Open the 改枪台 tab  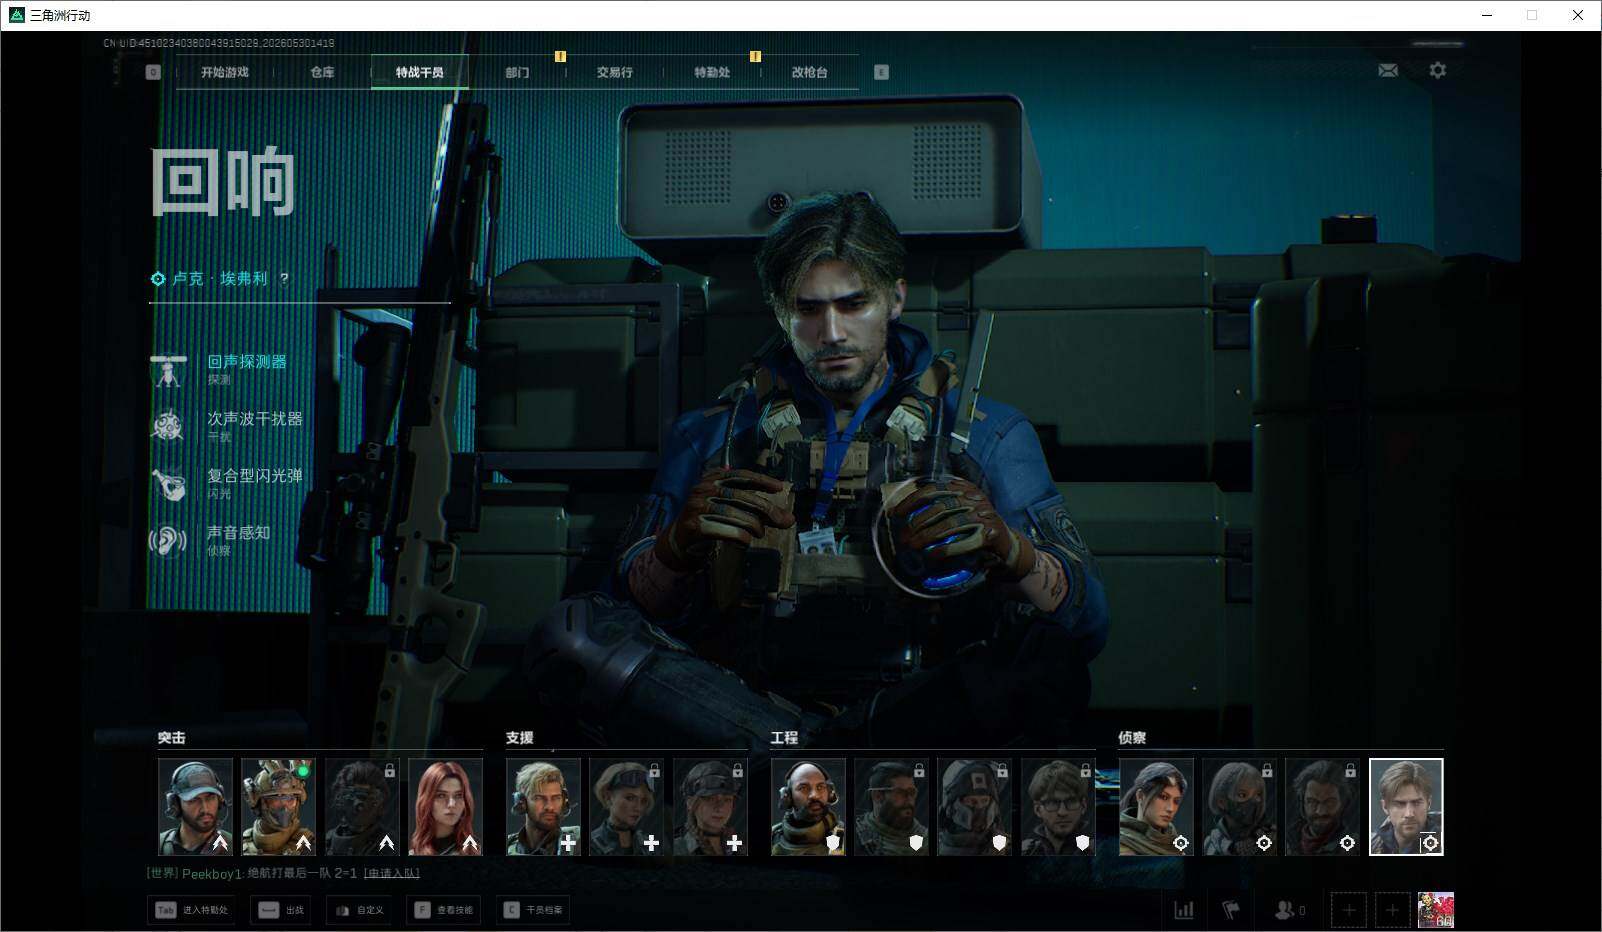click(809, 72)
